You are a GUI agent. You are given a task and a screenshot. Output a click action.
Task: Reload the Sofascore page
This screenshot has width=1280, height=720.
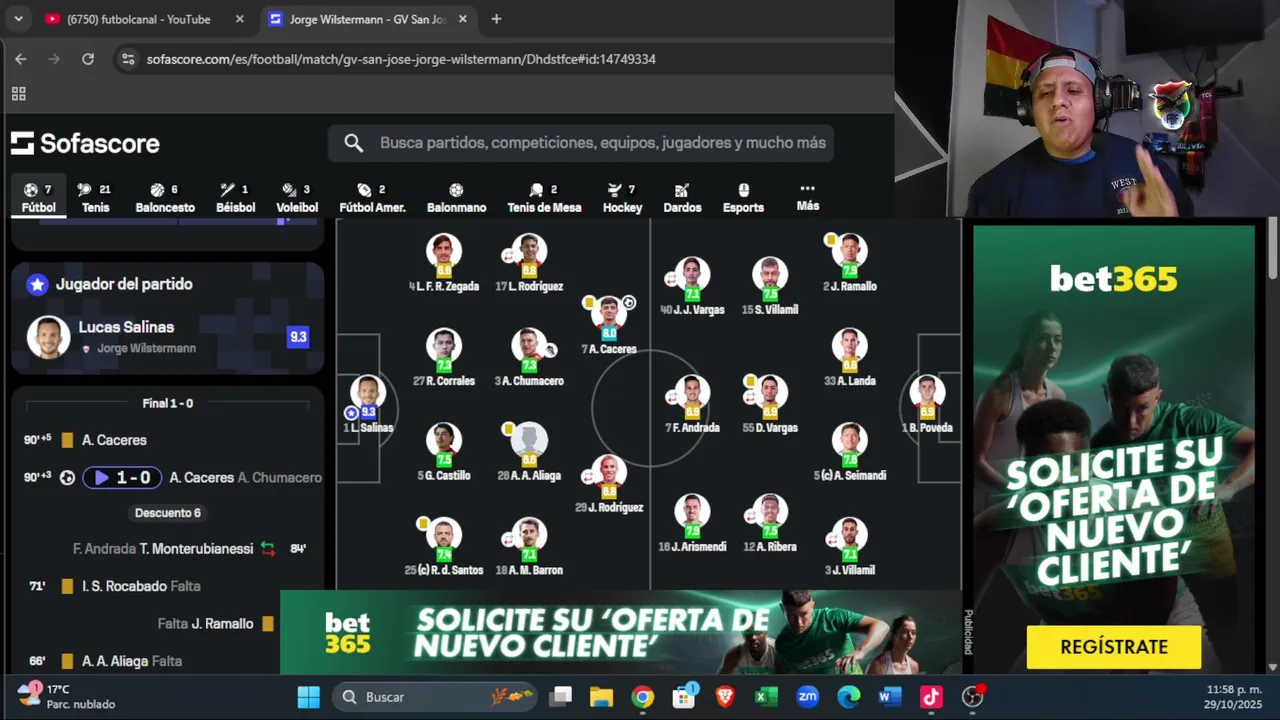[x=88, y=59]
